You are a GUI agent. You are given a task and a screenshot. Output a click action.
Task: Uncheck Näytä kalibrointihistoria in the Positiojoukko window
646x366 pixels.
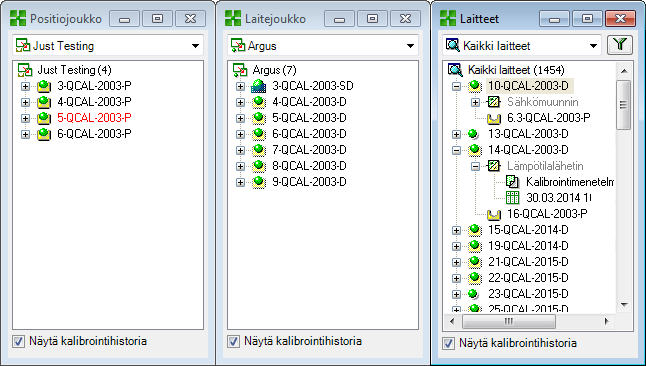click(x=18, y=341)
